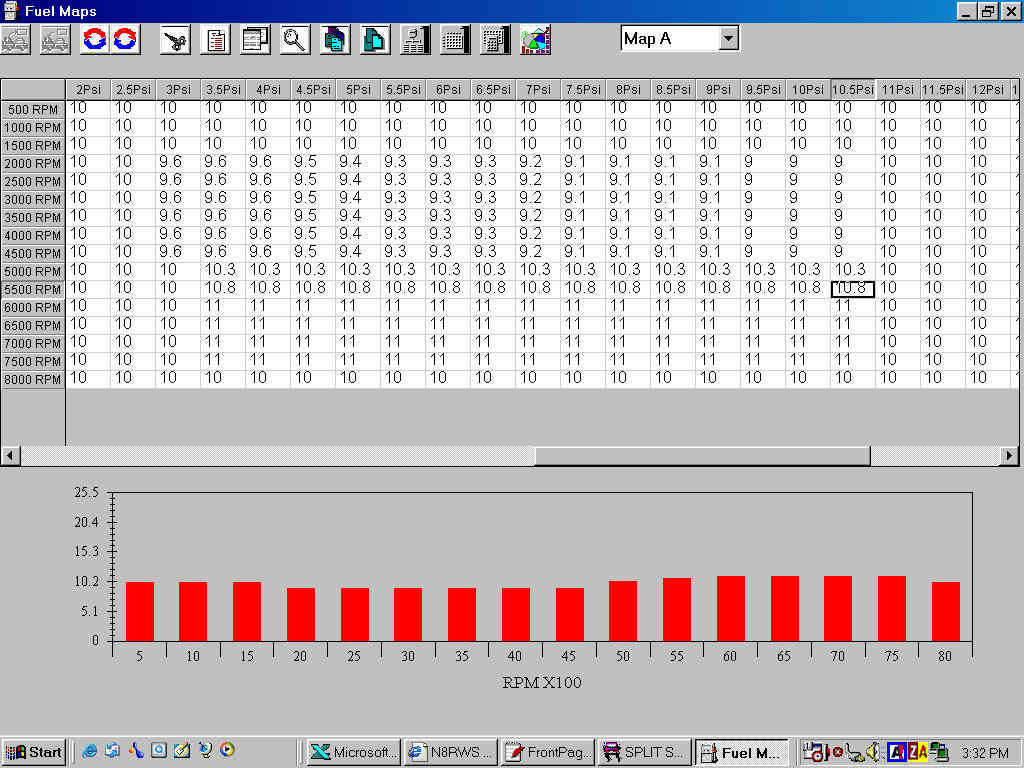Click the magnifying glass toolbar icon

[x=295, y=40]
